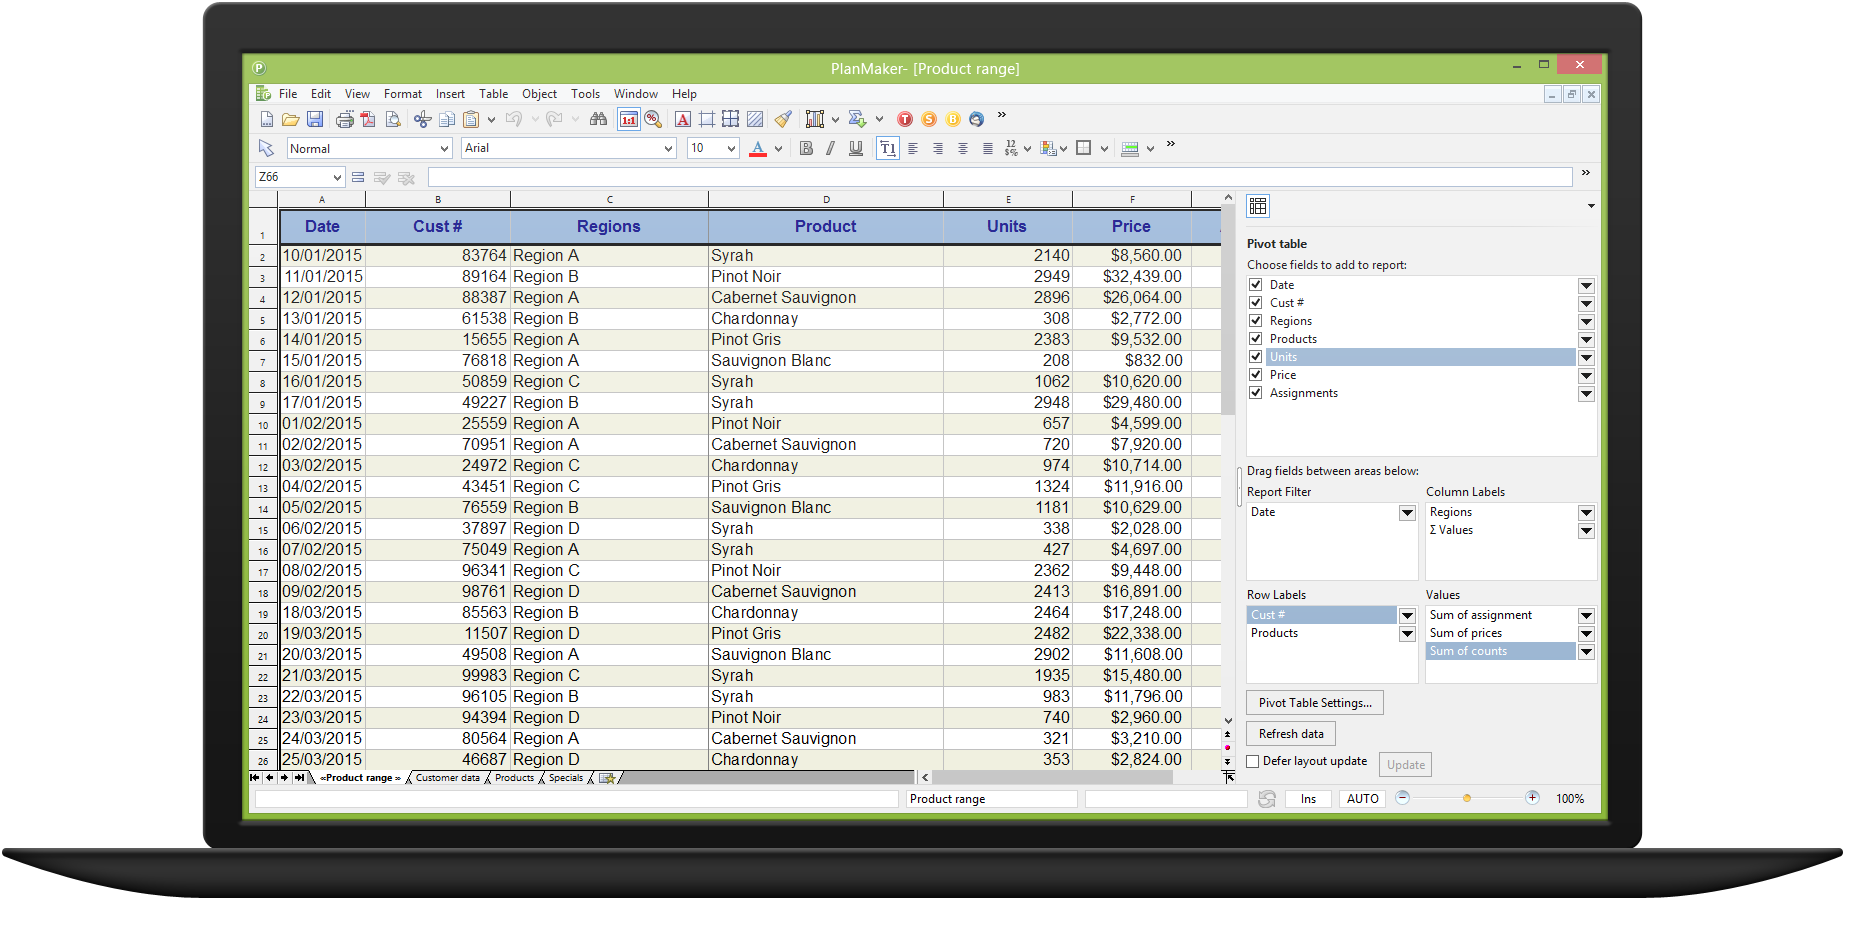Open the Normal paragraph style dropdown
The height and width of the screenshot is (930, 1850).
tap(445, 148)
